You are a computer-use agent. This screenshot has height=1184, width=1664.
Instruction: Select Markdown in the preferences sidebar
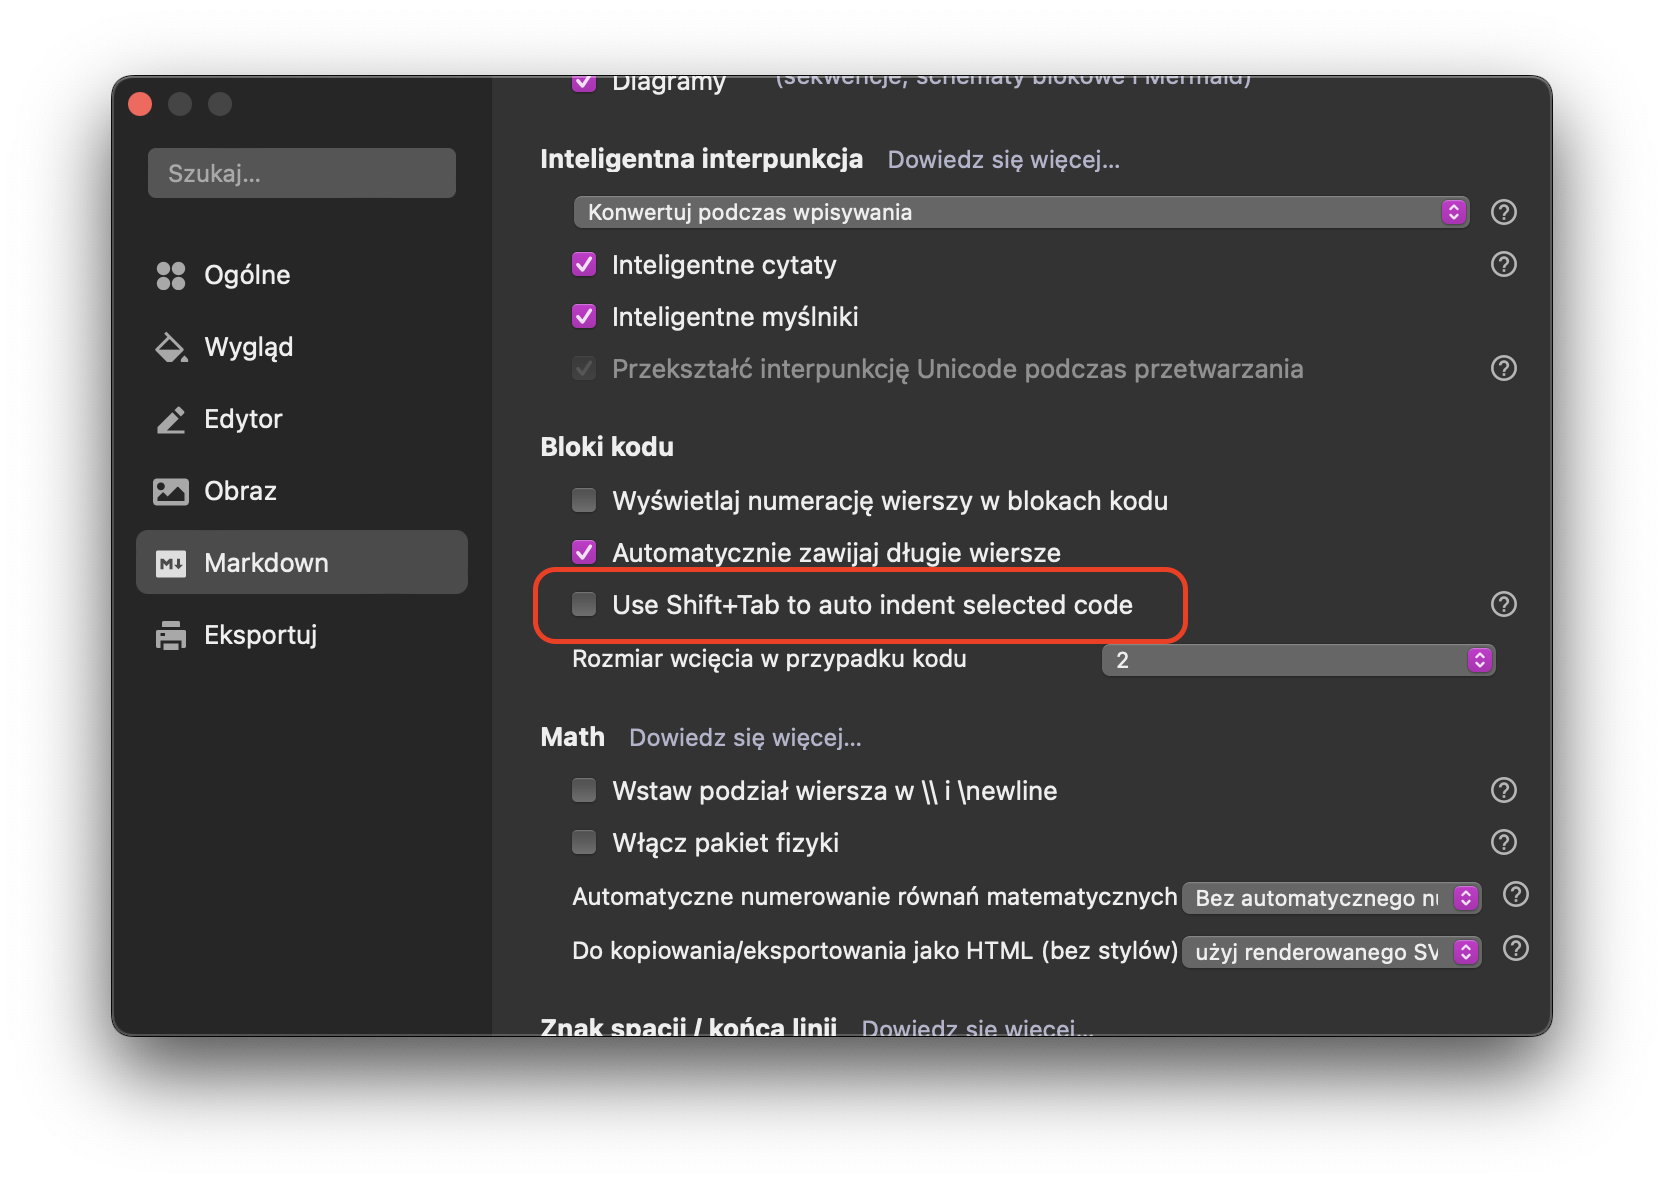[266, 562]
